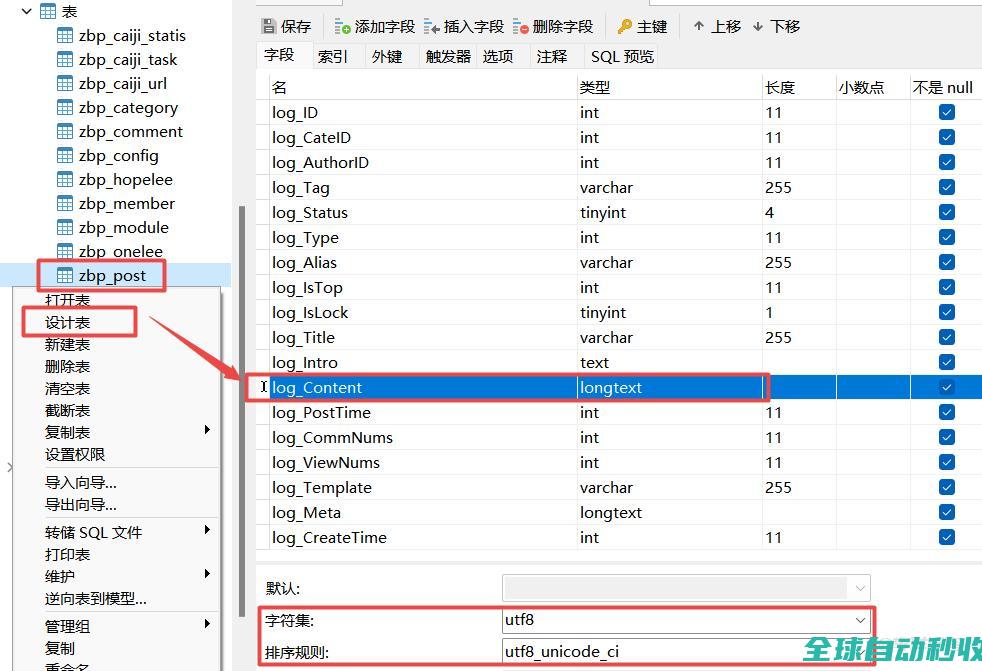
Task: Click the Move Down (下移) arrow
Action: (757, 26)
